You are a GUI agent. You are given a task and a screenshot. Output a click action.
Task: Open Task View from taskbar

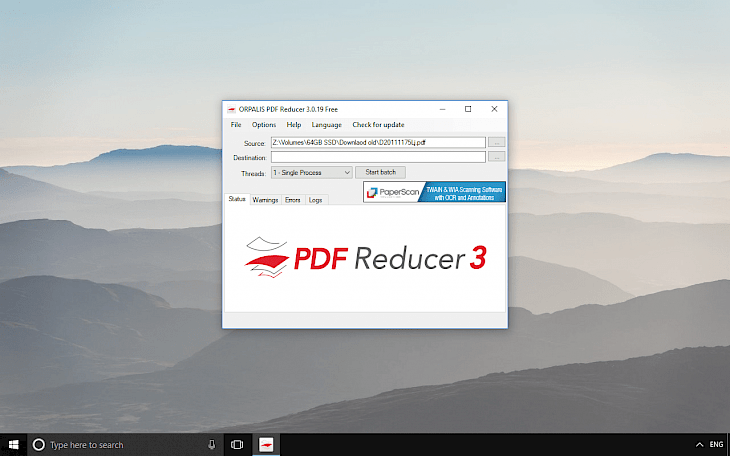(x=237, y=445)
